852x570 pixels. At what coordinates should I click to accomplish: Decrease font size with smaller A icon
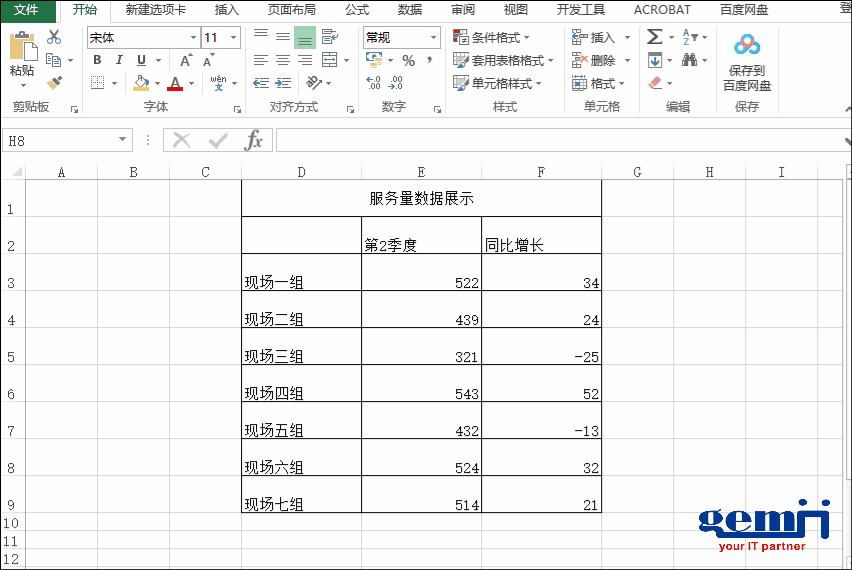[x=209, y=60]
